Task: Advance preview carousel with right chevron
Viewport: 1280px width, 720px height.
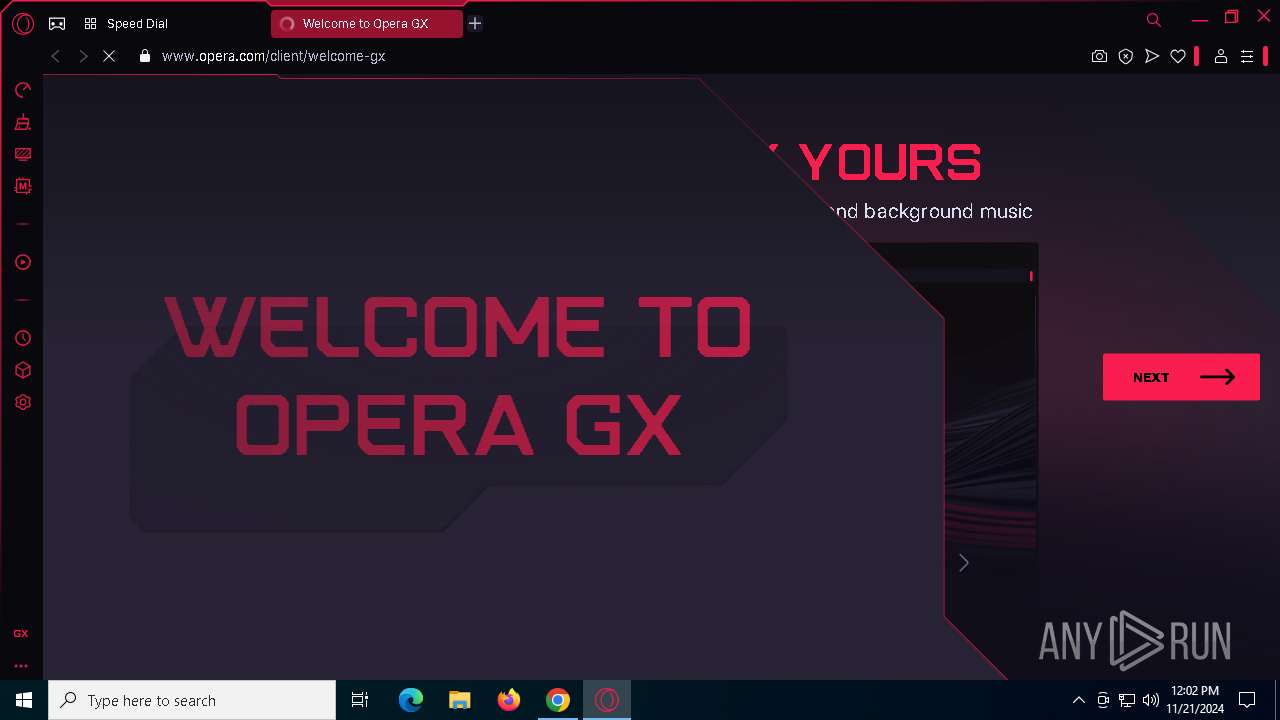Action: [x=964, y=563]
